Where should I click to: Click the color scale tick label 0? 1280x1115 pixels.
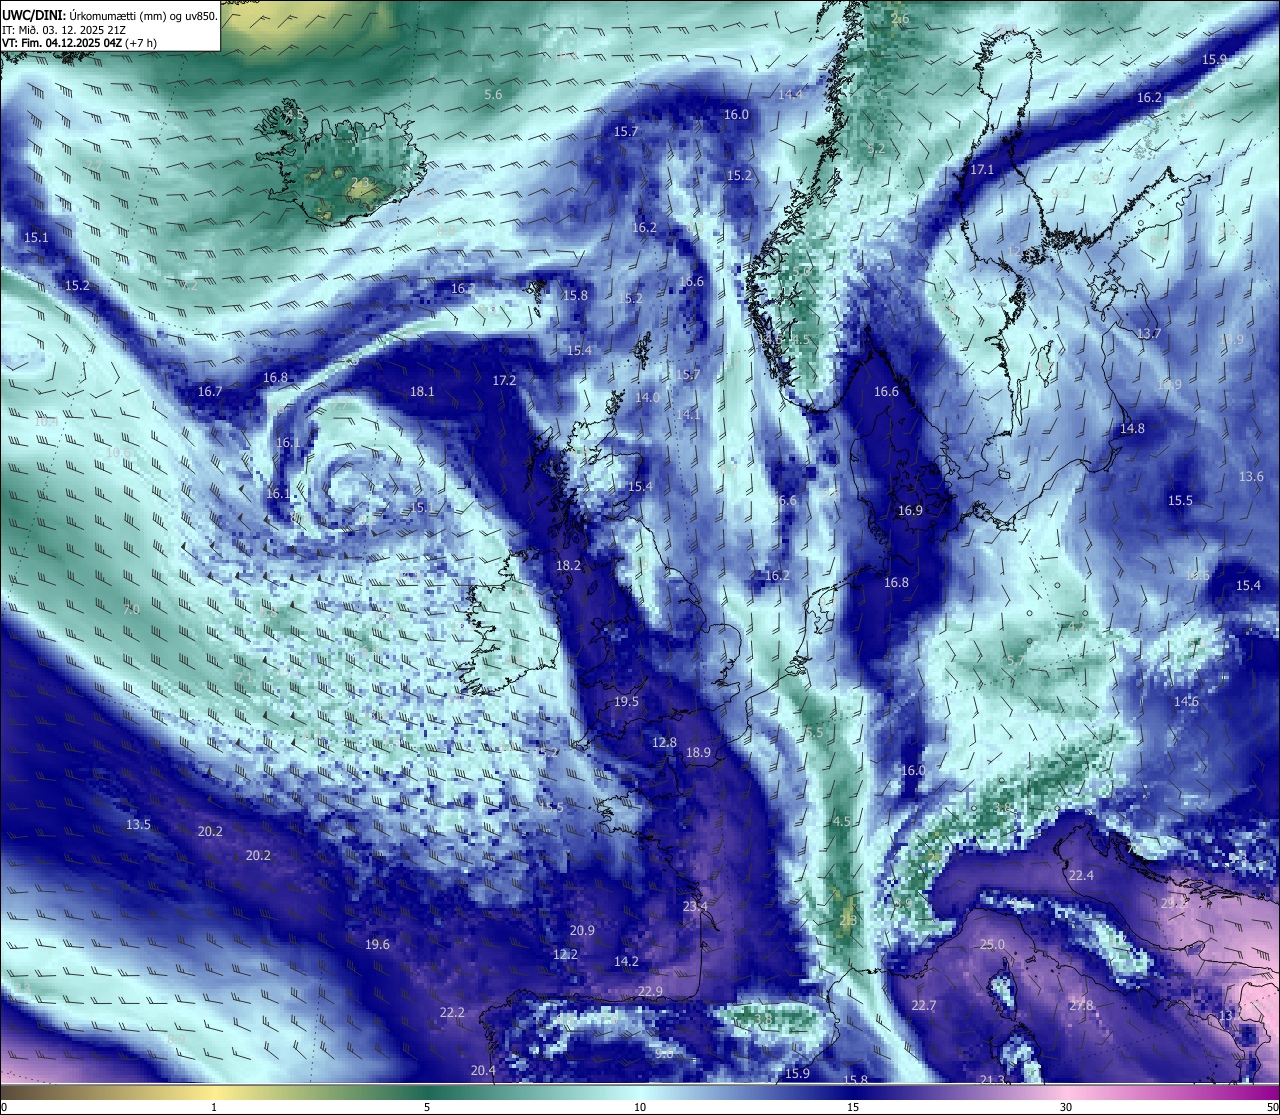pyautogui.click(x=4, y=1107)
